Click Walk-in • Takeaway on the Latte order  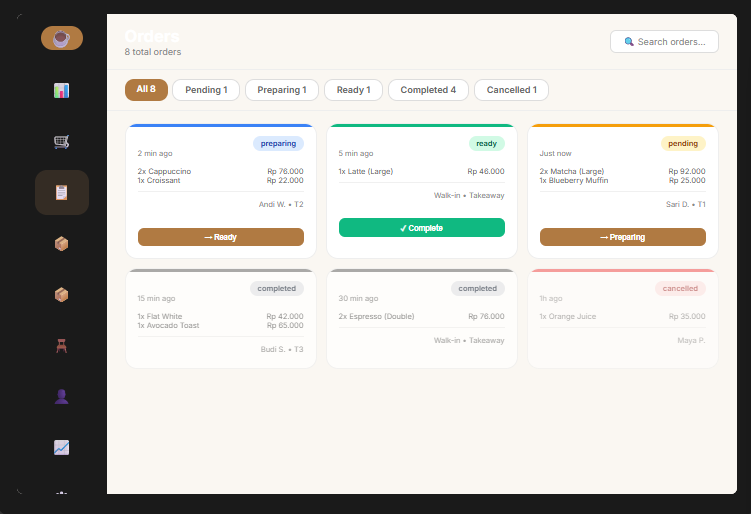pyautogui.click(x=469, y=195)
